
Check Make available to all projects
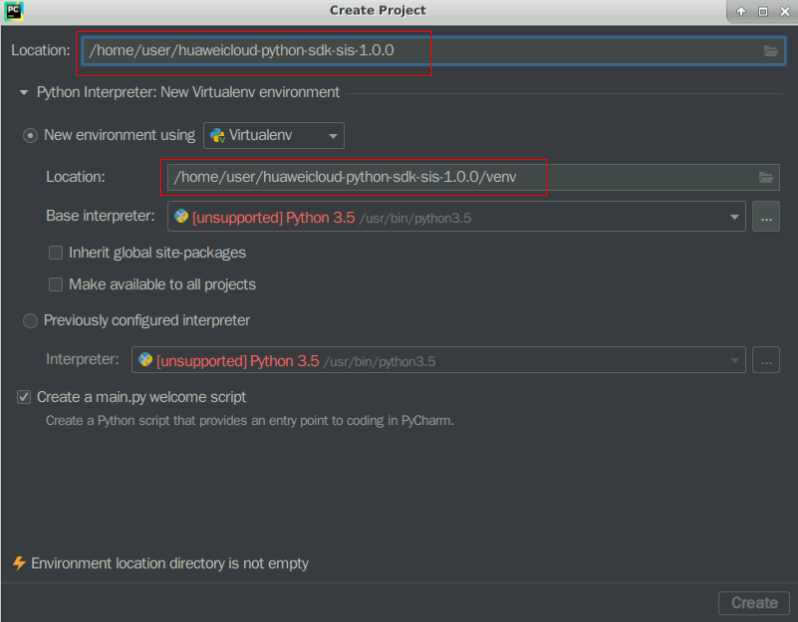coord(56,285)
